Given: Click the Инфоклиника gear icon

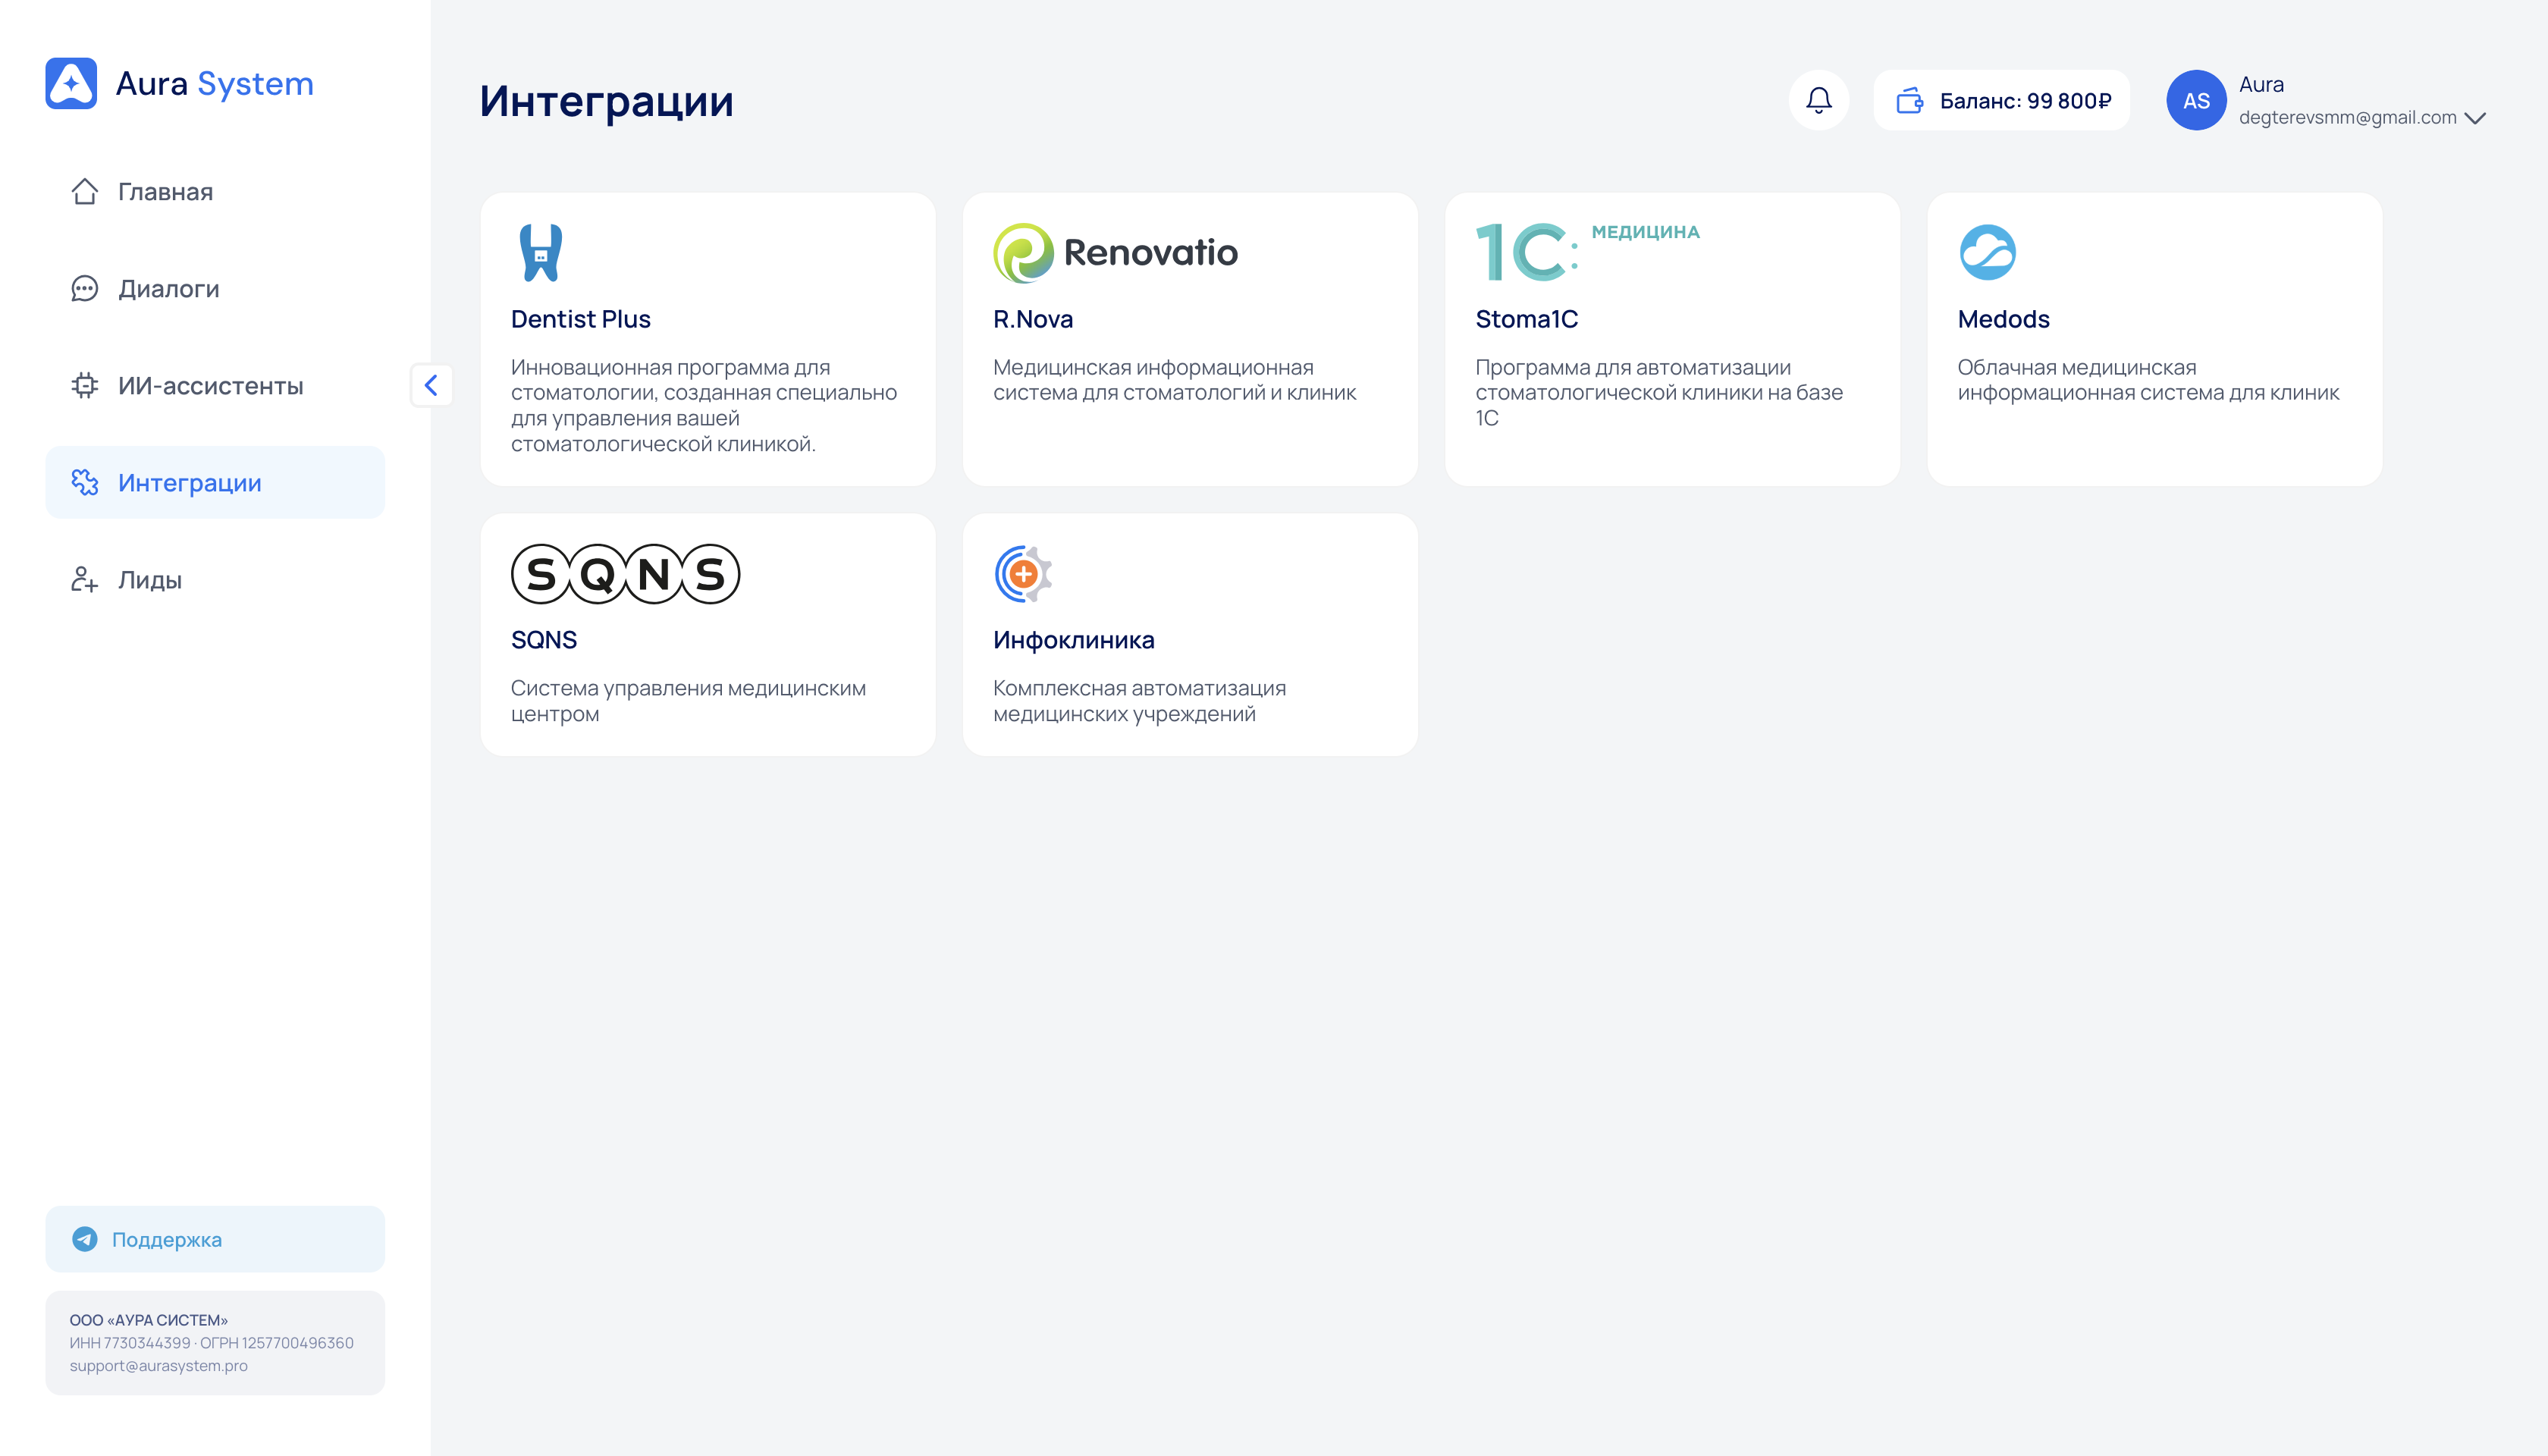Looking at the screenshot, I should coord(1023,574).
